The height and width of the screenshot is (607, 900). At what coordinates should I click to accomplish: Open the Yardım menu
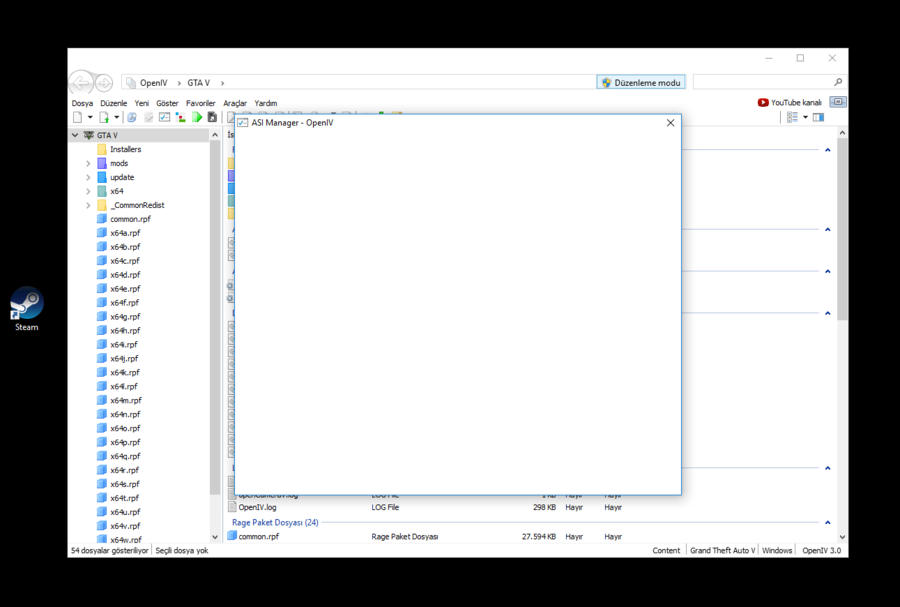click(266, 103)
